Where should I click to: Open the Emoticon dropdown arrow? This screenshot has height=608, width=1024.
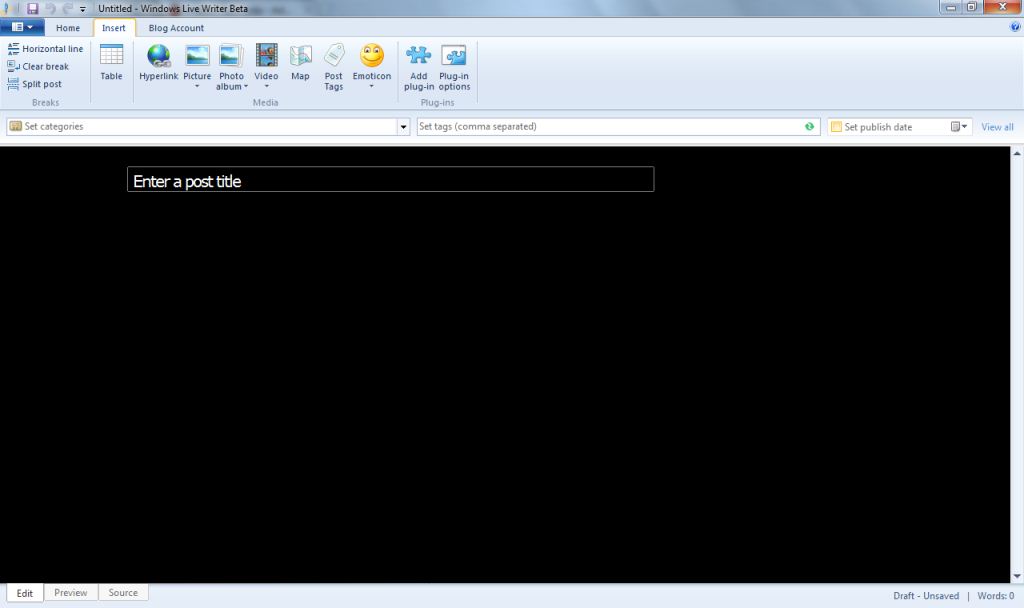[372, 86]
